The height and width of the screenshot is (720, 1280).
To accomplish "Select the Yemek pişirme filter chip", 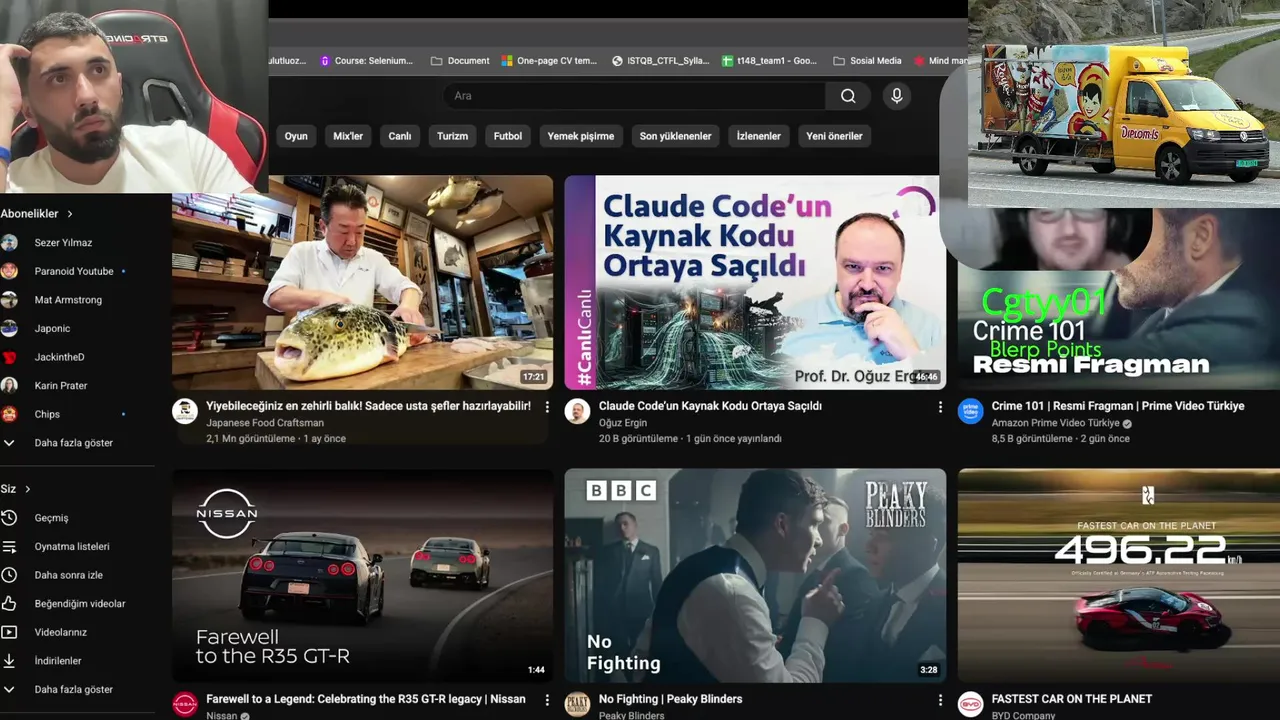I will click(x=581, y=136).
